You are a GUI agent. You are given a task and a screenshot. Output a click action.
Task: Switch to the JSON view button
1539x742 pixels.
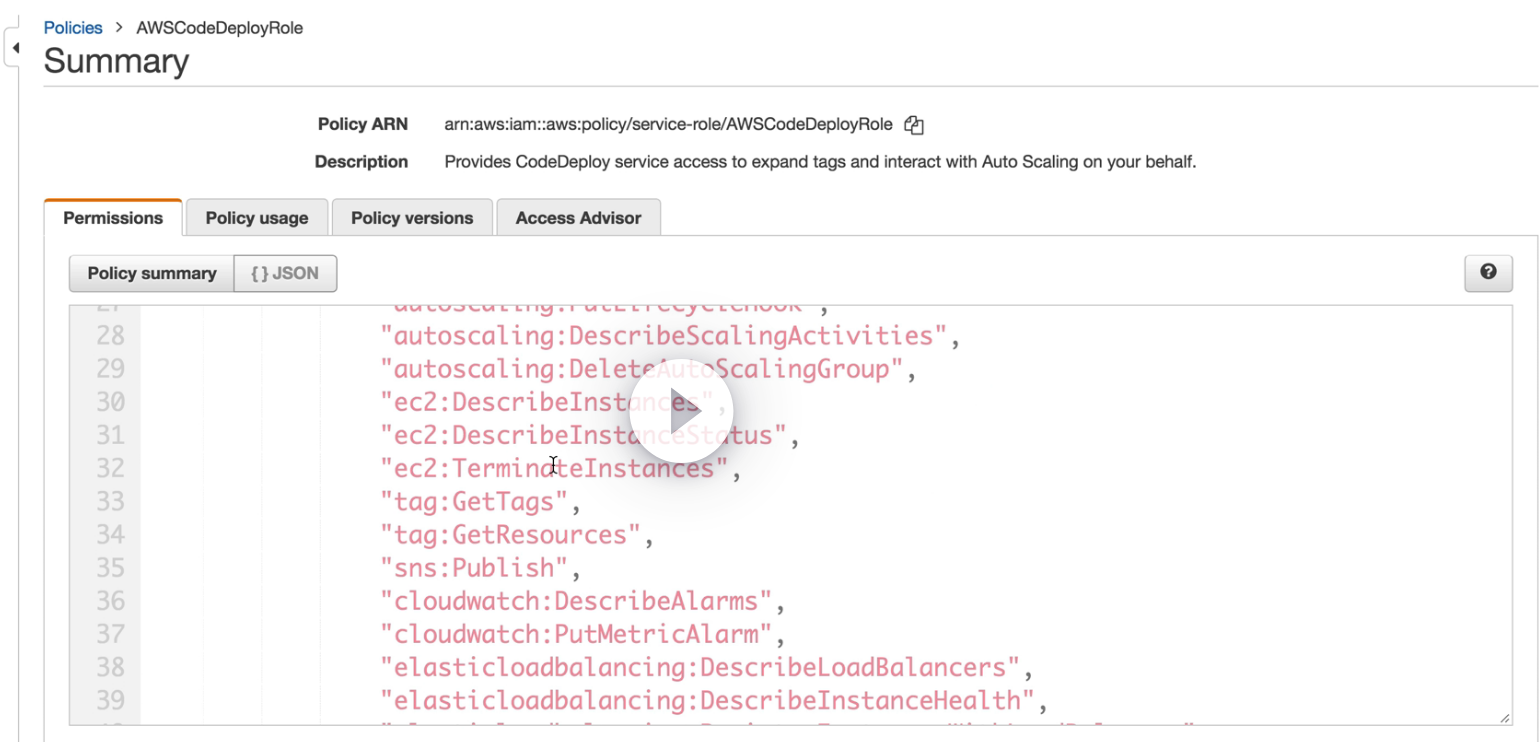pos(285,273)
